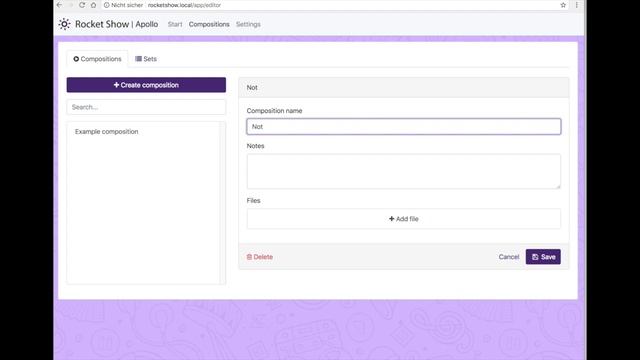Save the composition
The image size is (640, 360).
pos(543,257)
